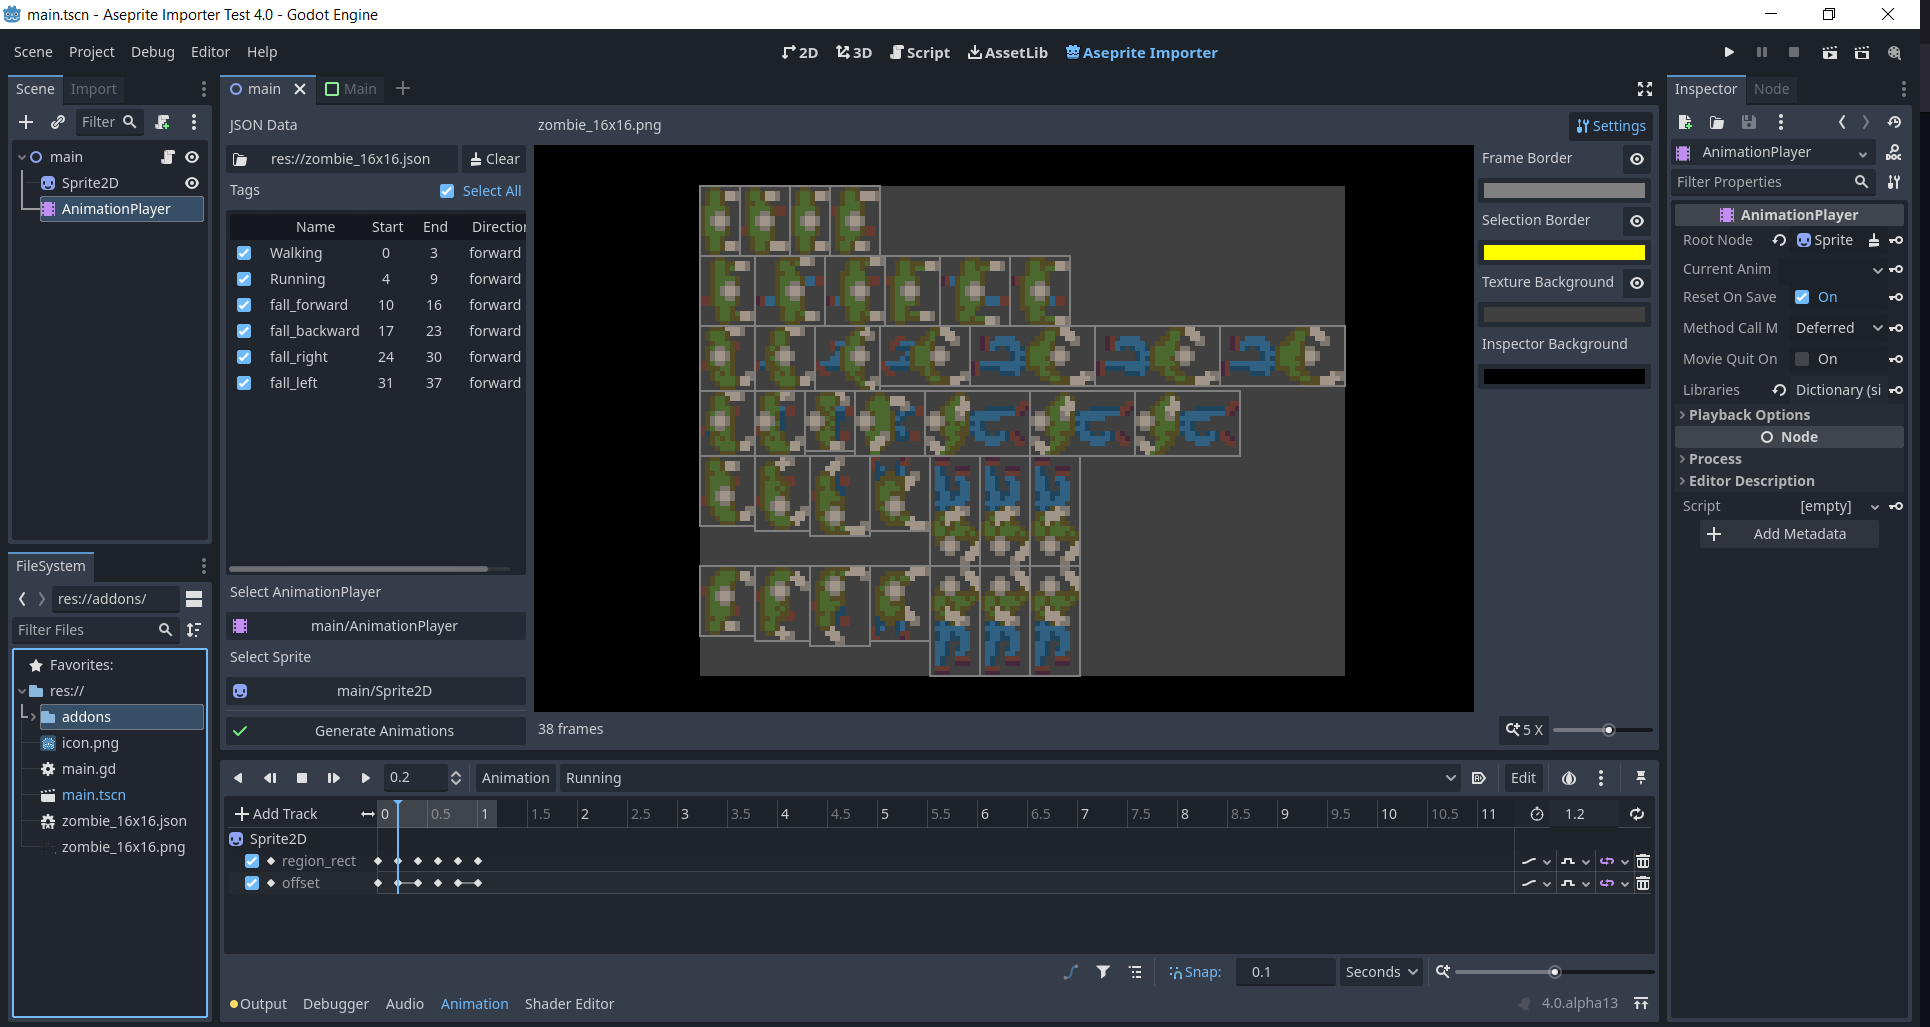Toggle Reset On Save checkbox
The width and height of the screenshot is (1930, 1027).
pyautogui.click(x=1802, y=297)
